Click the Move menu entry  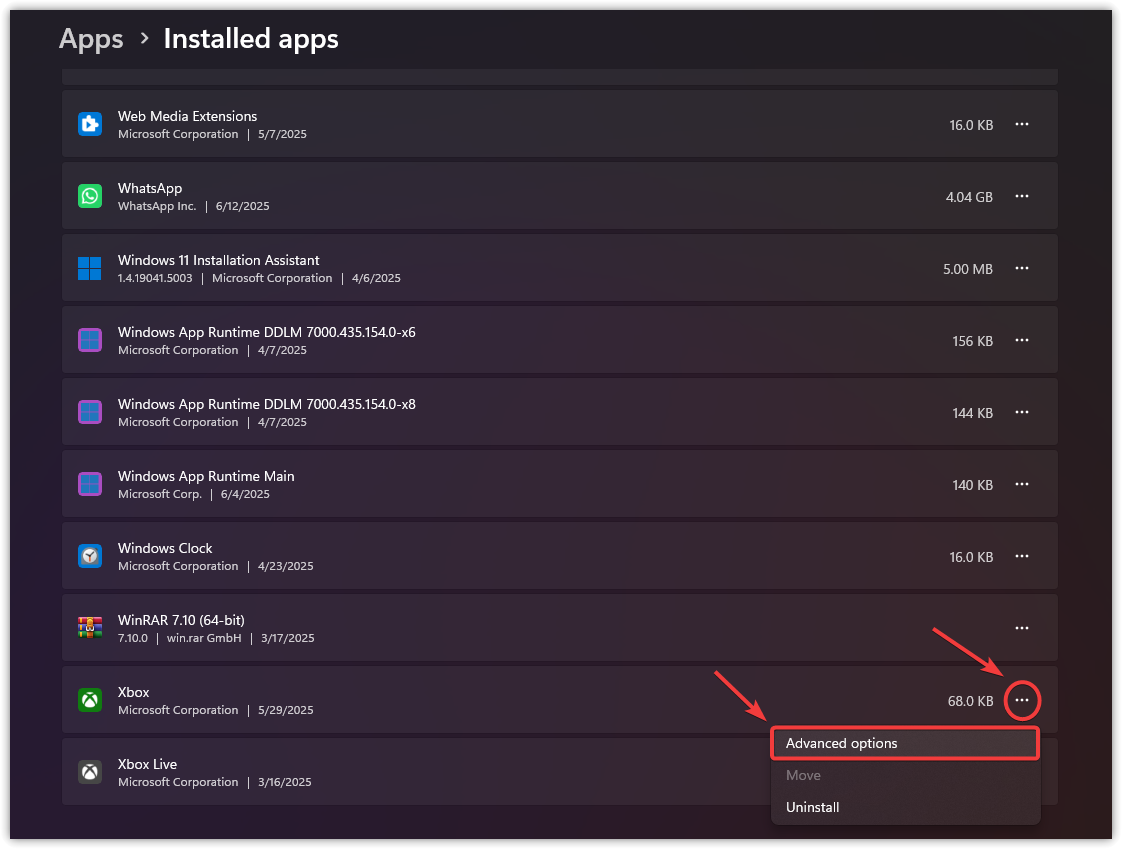803,775
